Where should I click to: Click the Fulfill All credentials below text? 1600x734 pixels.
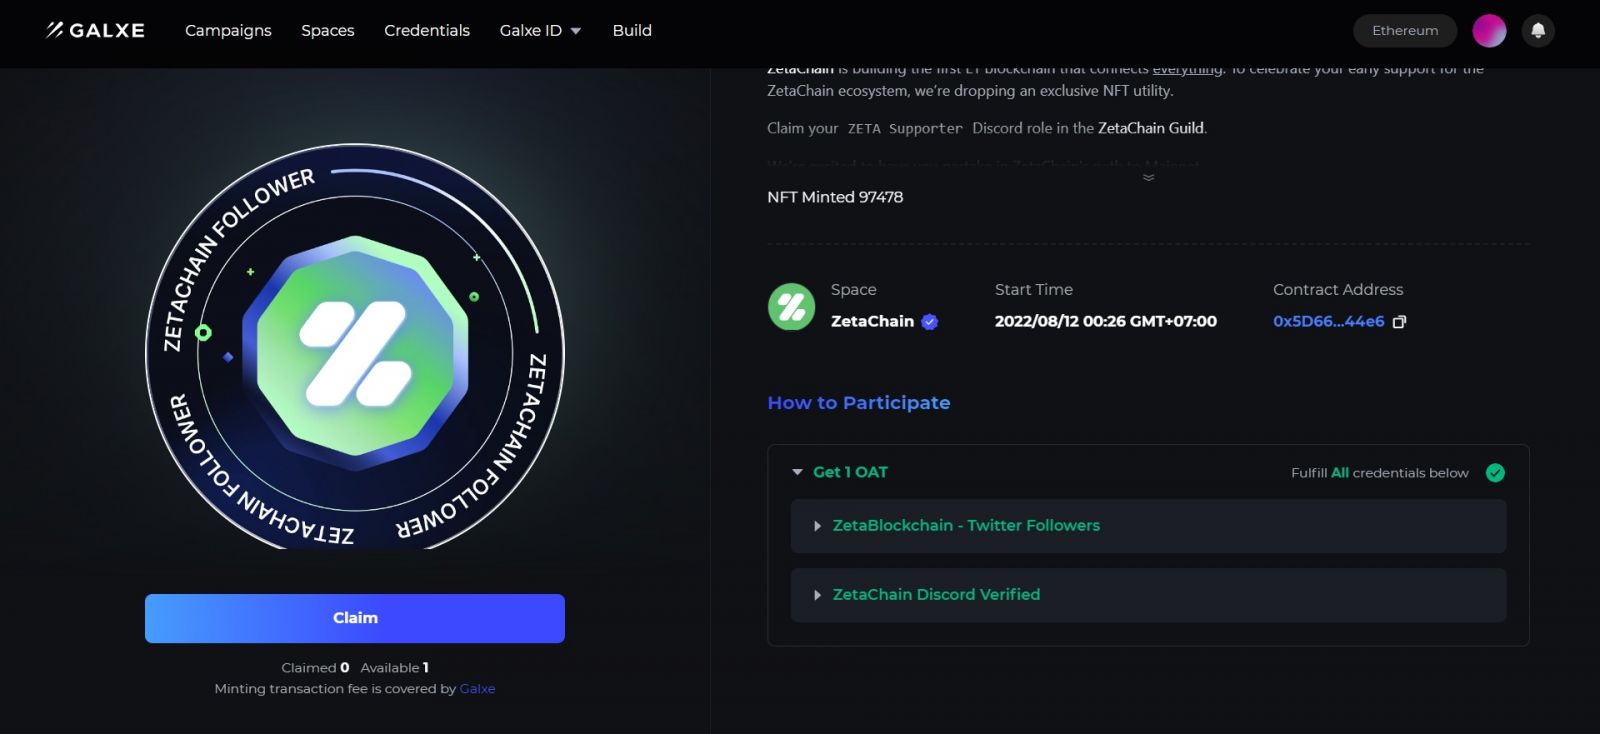pos(1380,473)
